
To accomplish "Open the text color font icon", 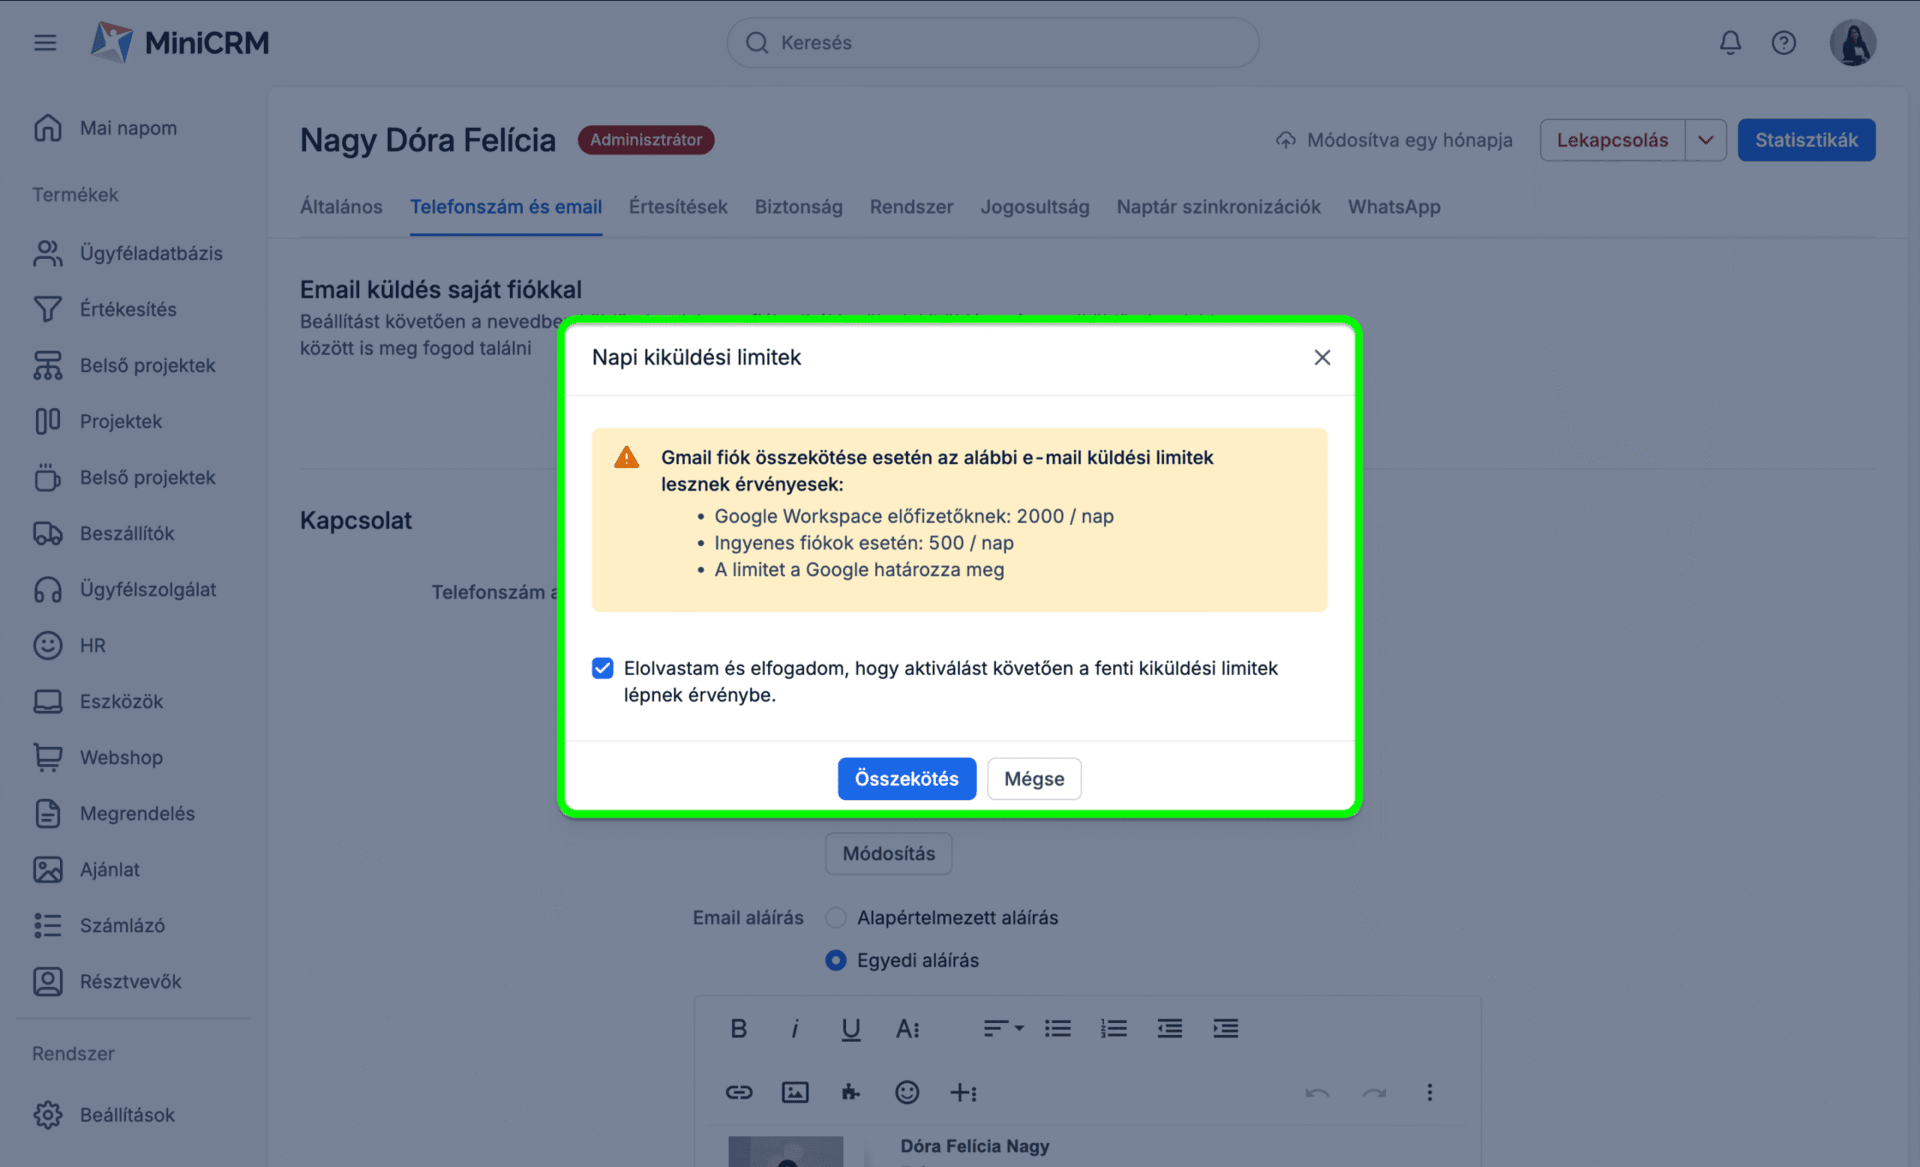I will pyautogui.click(x=907, y=1028).
